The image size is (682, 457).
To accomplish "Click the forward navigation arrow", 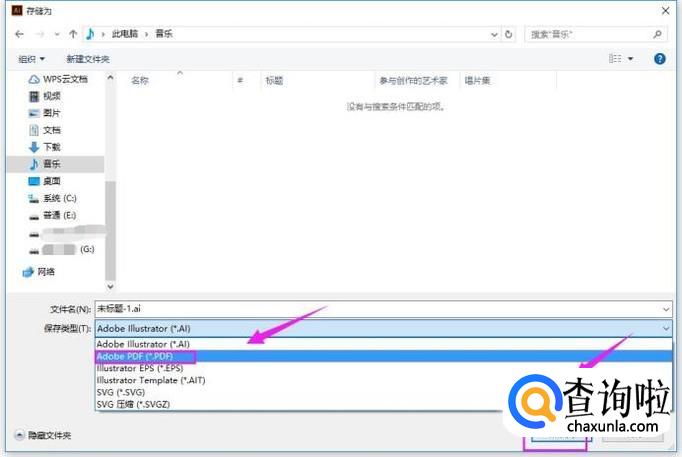I will click(40, 34).
